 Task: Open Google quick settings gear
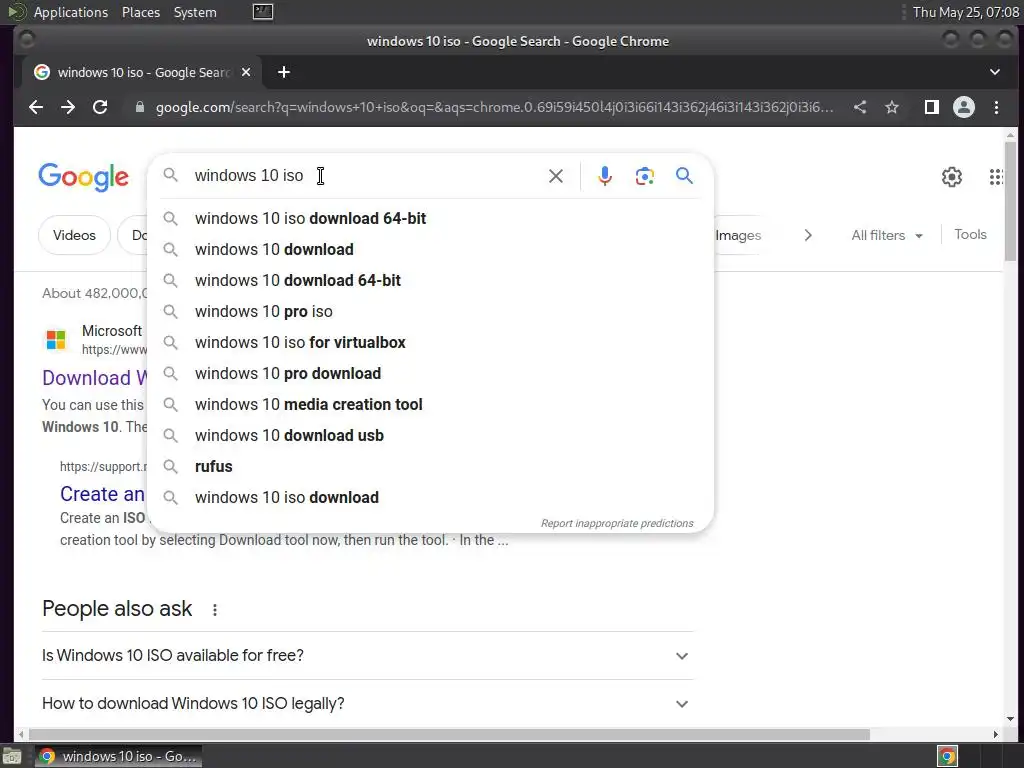point(952,176)
